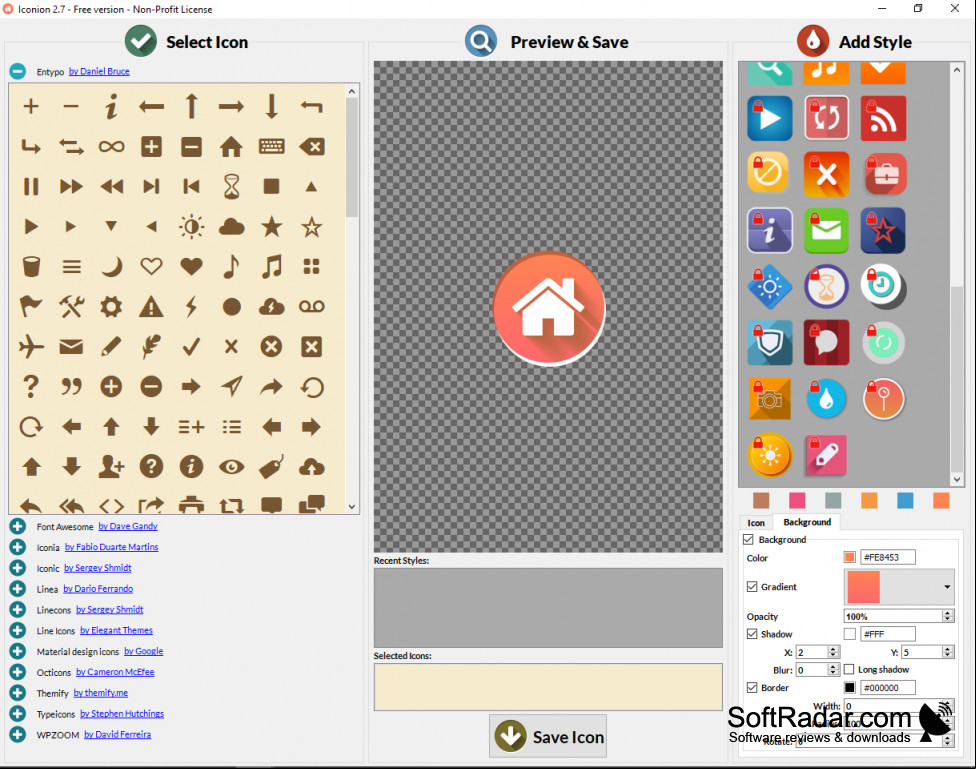Apply the dark red chat bubble style
This screenshot has width=976, height=769.
click(x=827, y=342)
